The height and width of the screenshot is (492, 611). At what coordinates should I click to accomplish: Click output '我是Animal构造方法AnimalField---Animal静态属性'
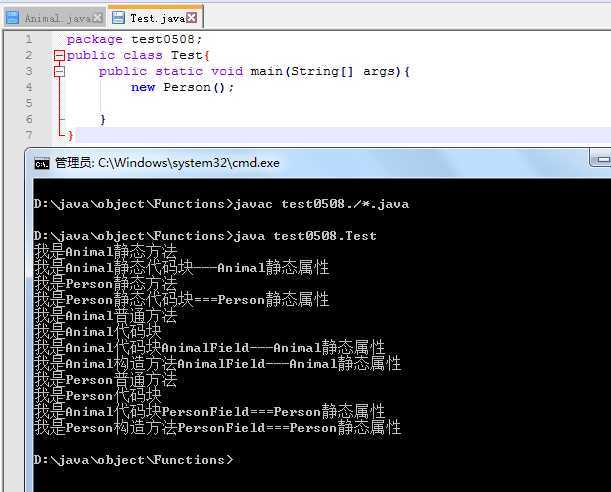click(x=217, y=364)
